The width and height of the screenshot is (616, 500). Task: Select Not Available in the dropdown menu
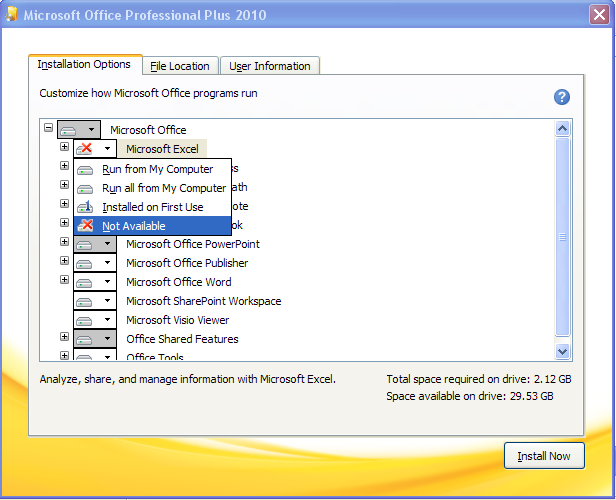pos(152,226)
